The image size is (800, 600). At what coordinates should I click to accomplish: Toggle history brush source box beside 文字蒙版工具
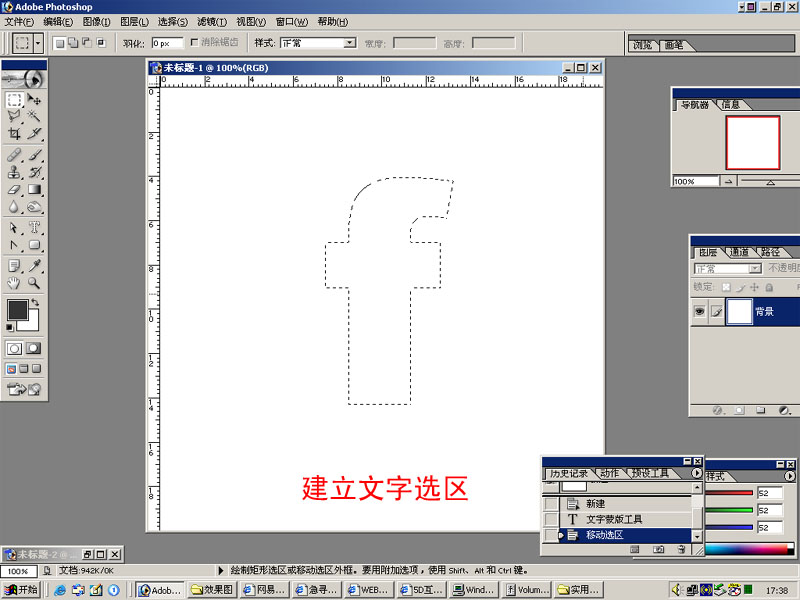pyautogui.click(x=551, y=519)
